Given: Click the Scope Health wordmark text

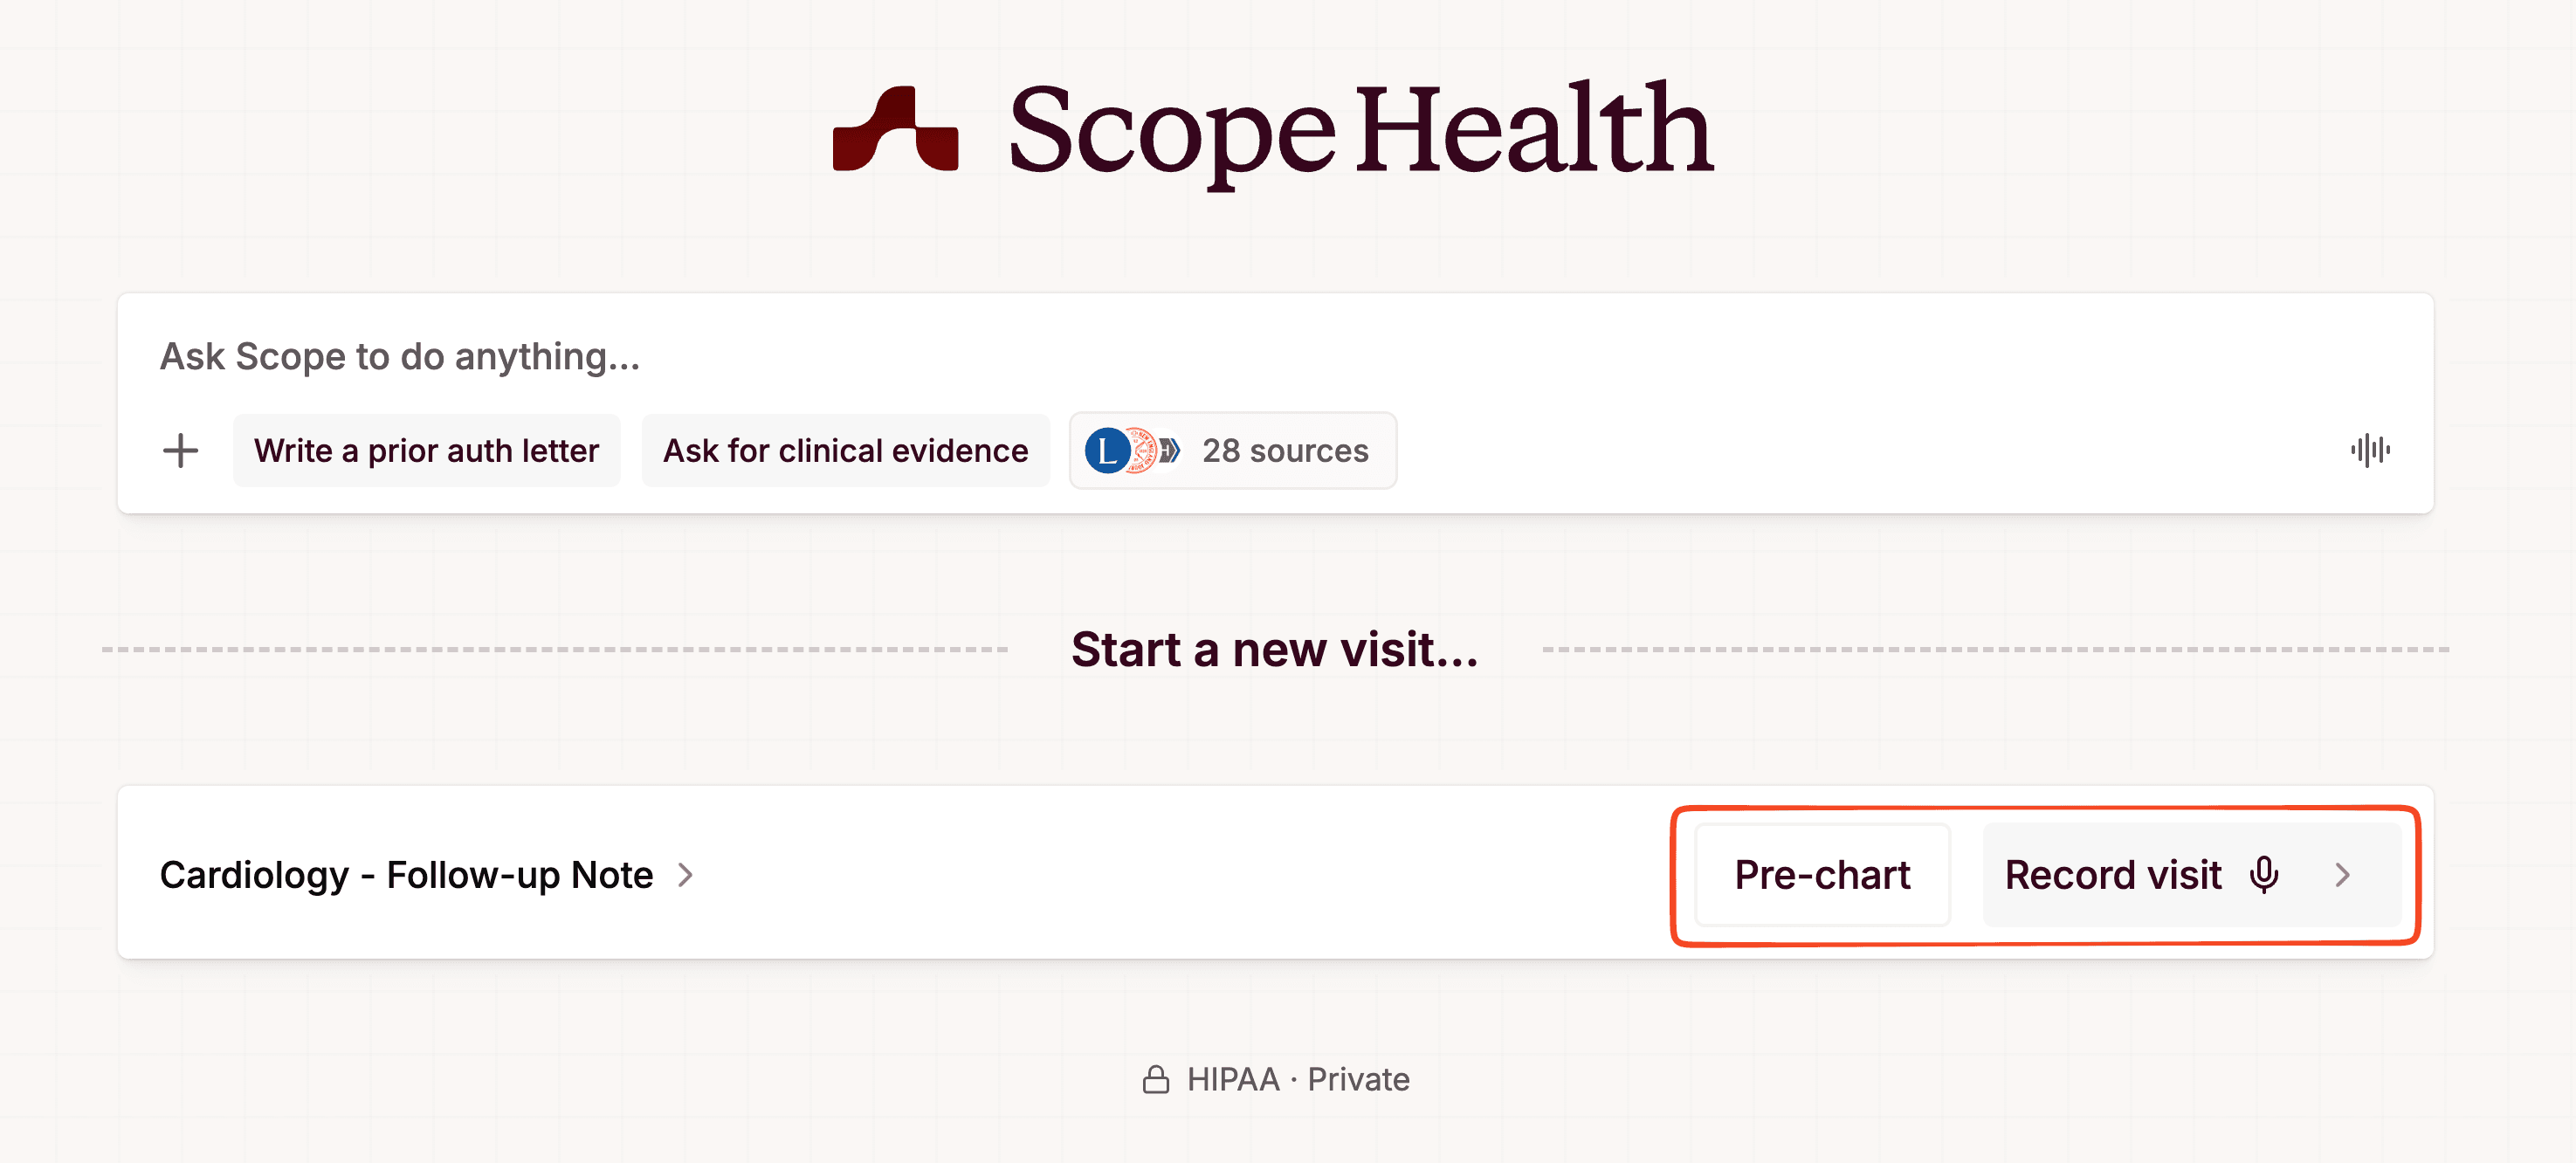Looking at the screenshot, I should [1360, 130].
